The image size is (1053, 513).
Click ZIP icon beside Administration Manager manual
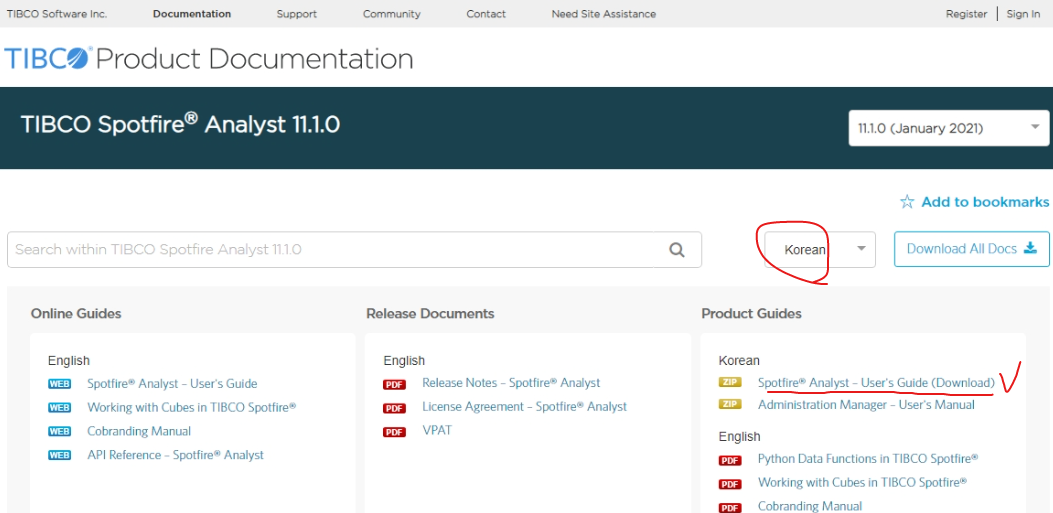(x=730, y=404)
